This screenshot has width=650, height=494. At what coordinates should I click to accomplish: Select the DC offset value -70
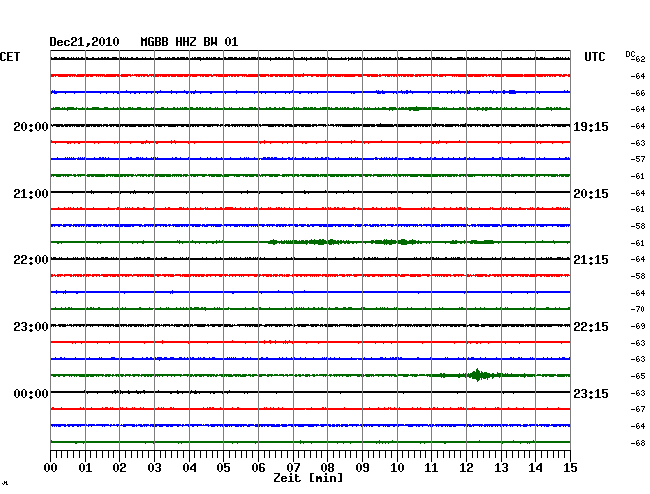coord(638,309)
